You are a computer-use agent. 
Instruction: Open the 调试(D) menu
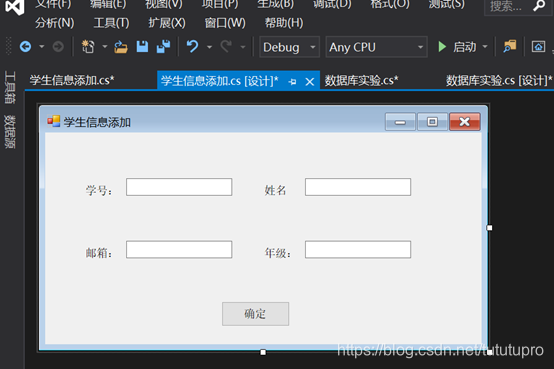(332, 4)
